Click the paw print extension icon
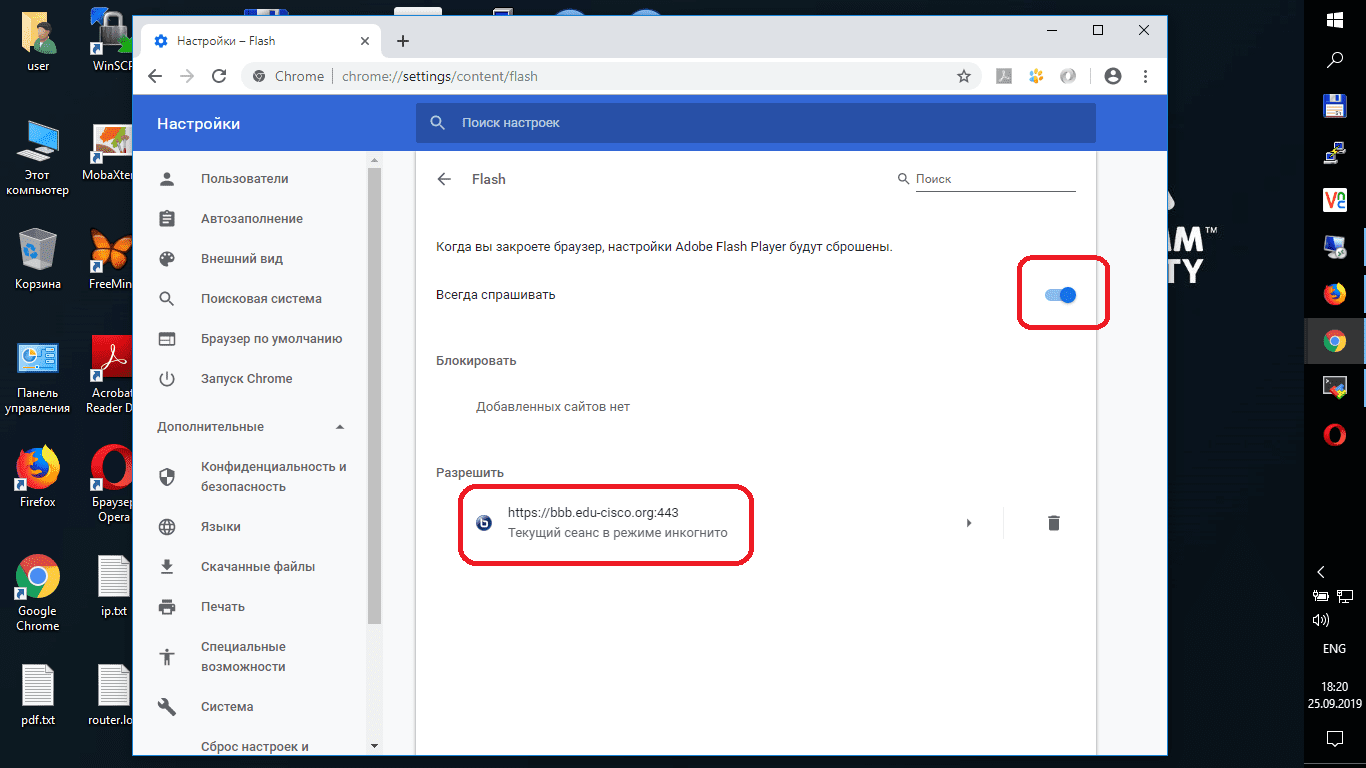 coord(1036,76)
